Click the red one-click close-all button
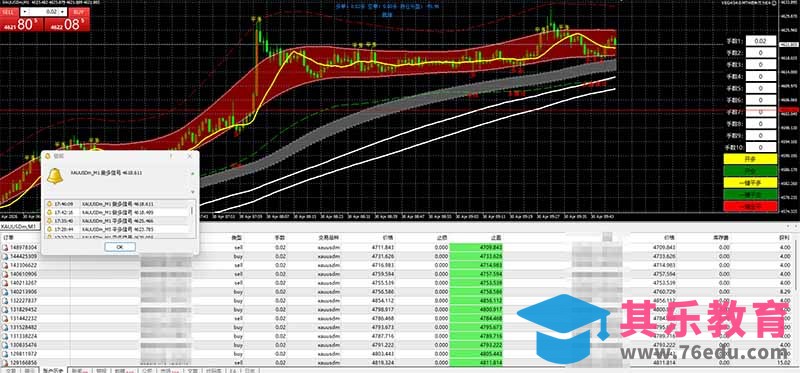Viewport: 800px width, 373px height. tap(750, 207)
